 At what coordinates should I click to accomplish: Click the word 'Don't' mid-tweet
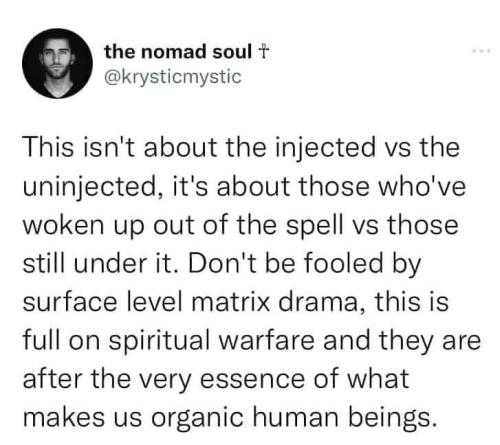[x=220, y=262]
